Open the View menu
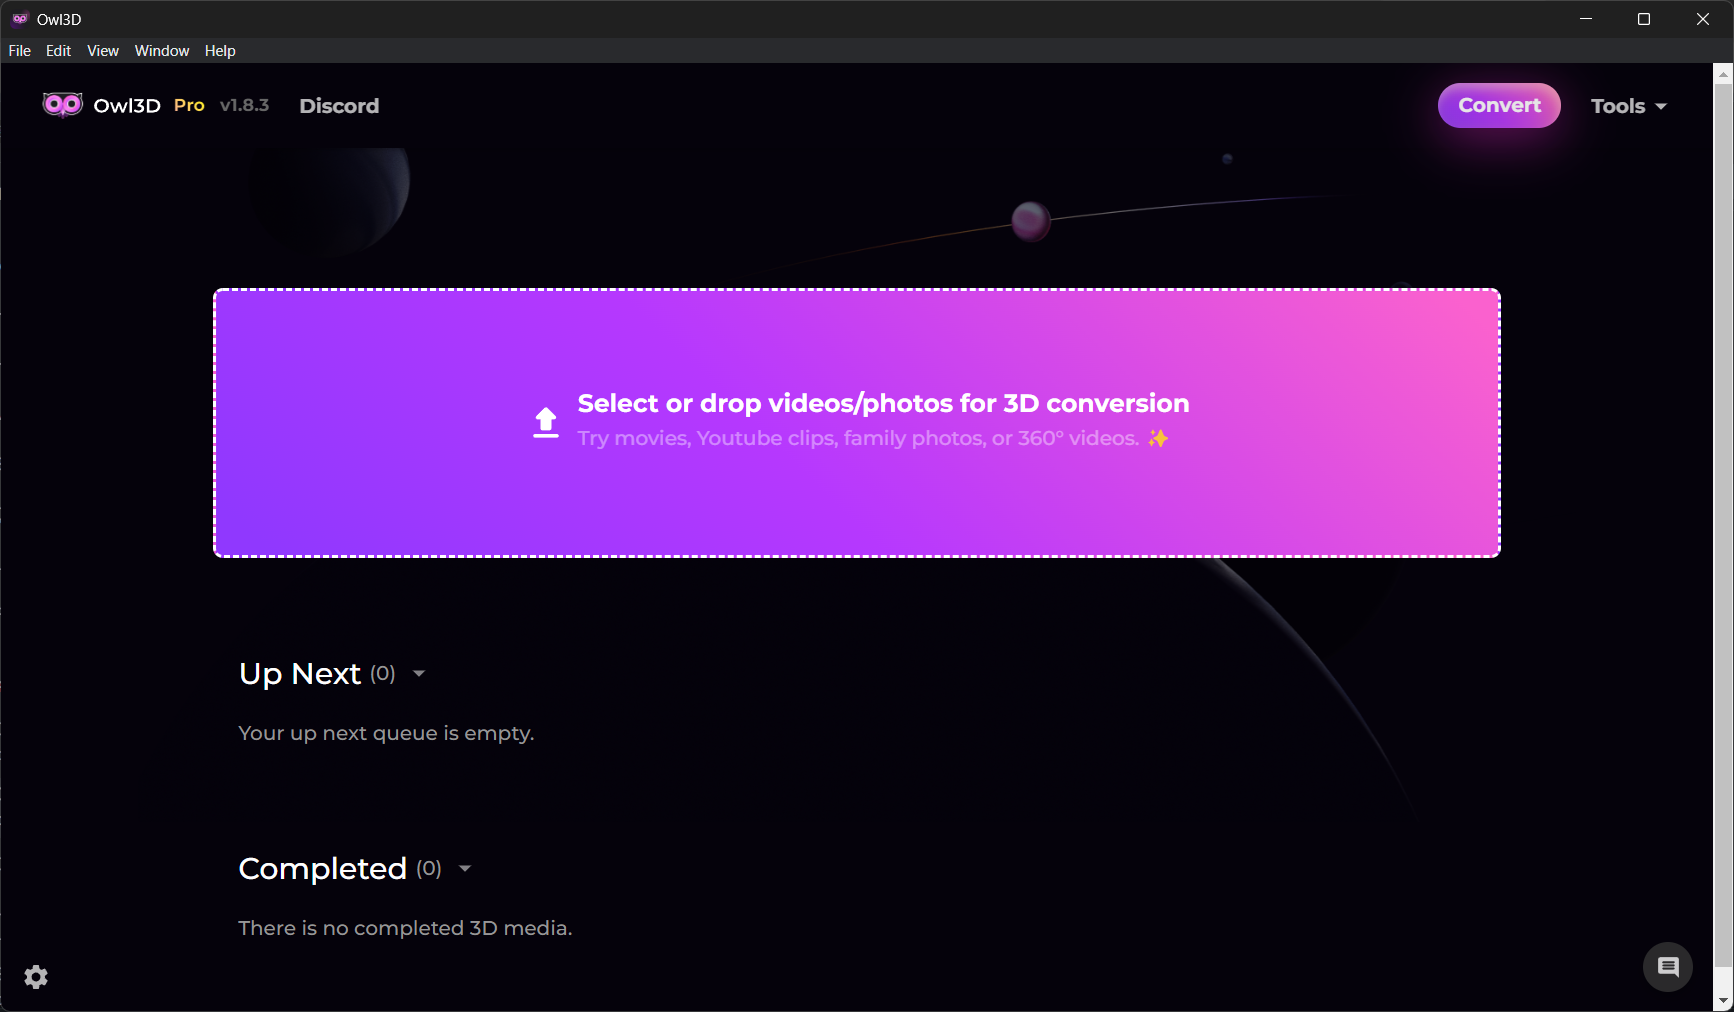The image size is (1734, 1012). [103, 51]
